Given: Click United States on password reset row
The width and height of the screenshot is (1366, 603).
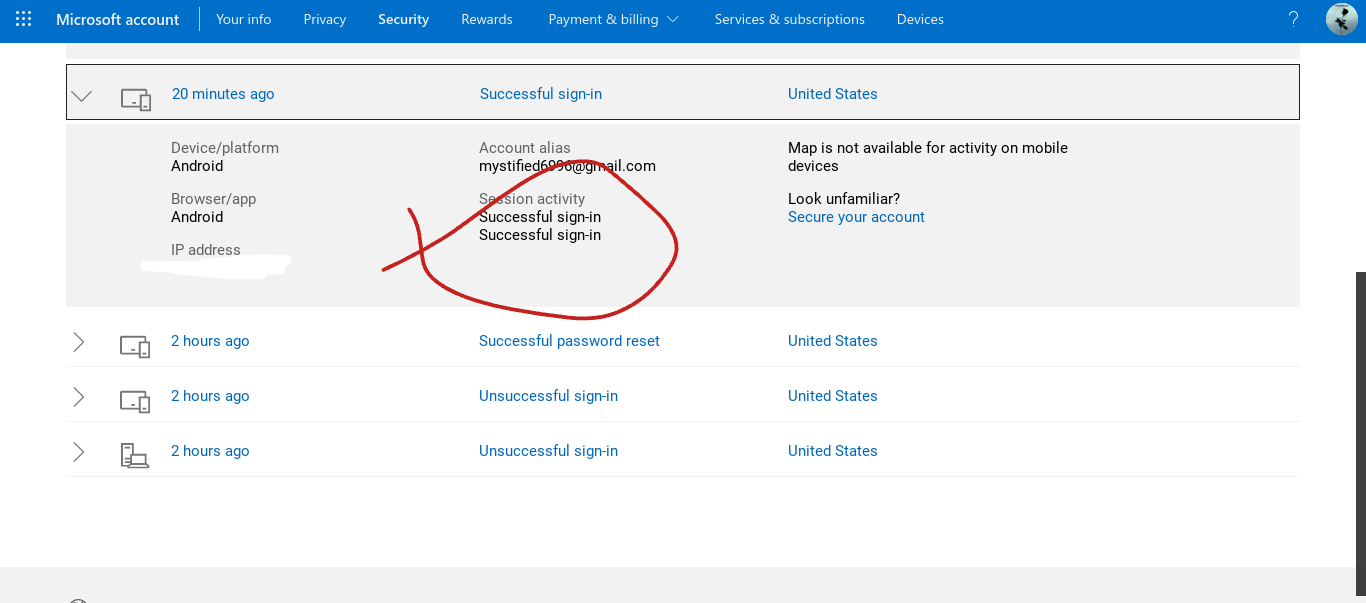Looking at the screenshot, I should pos(832,341).
